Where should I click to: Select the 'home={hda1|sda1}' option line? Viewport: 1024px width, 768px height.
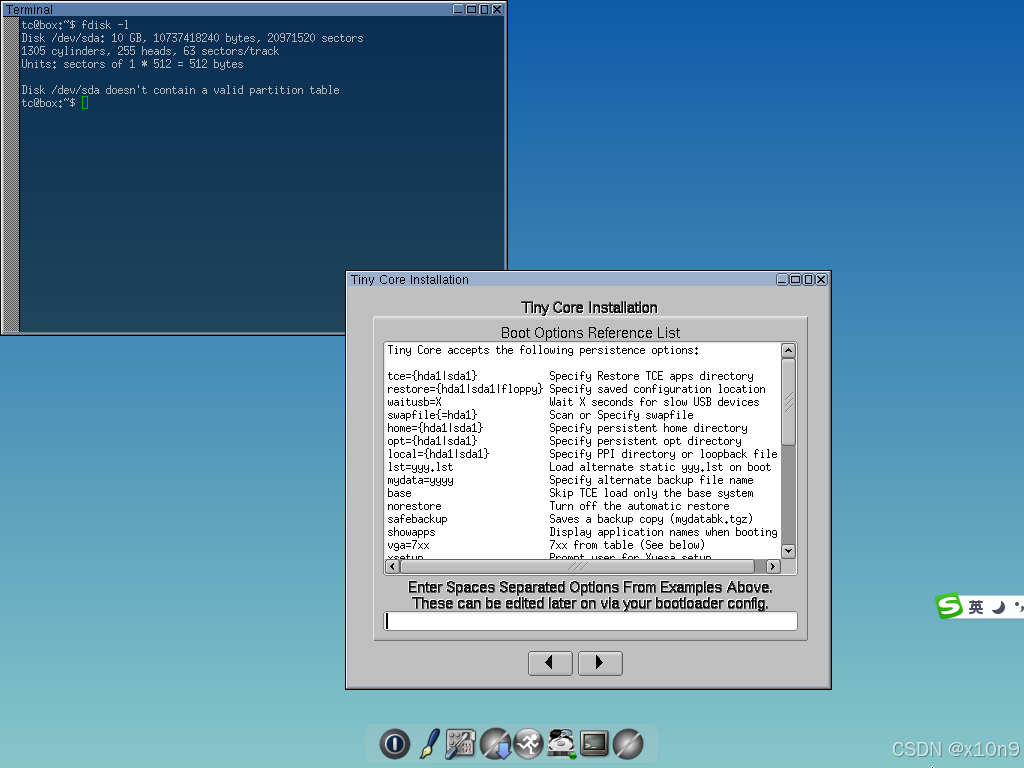click(x=435, y=428)
